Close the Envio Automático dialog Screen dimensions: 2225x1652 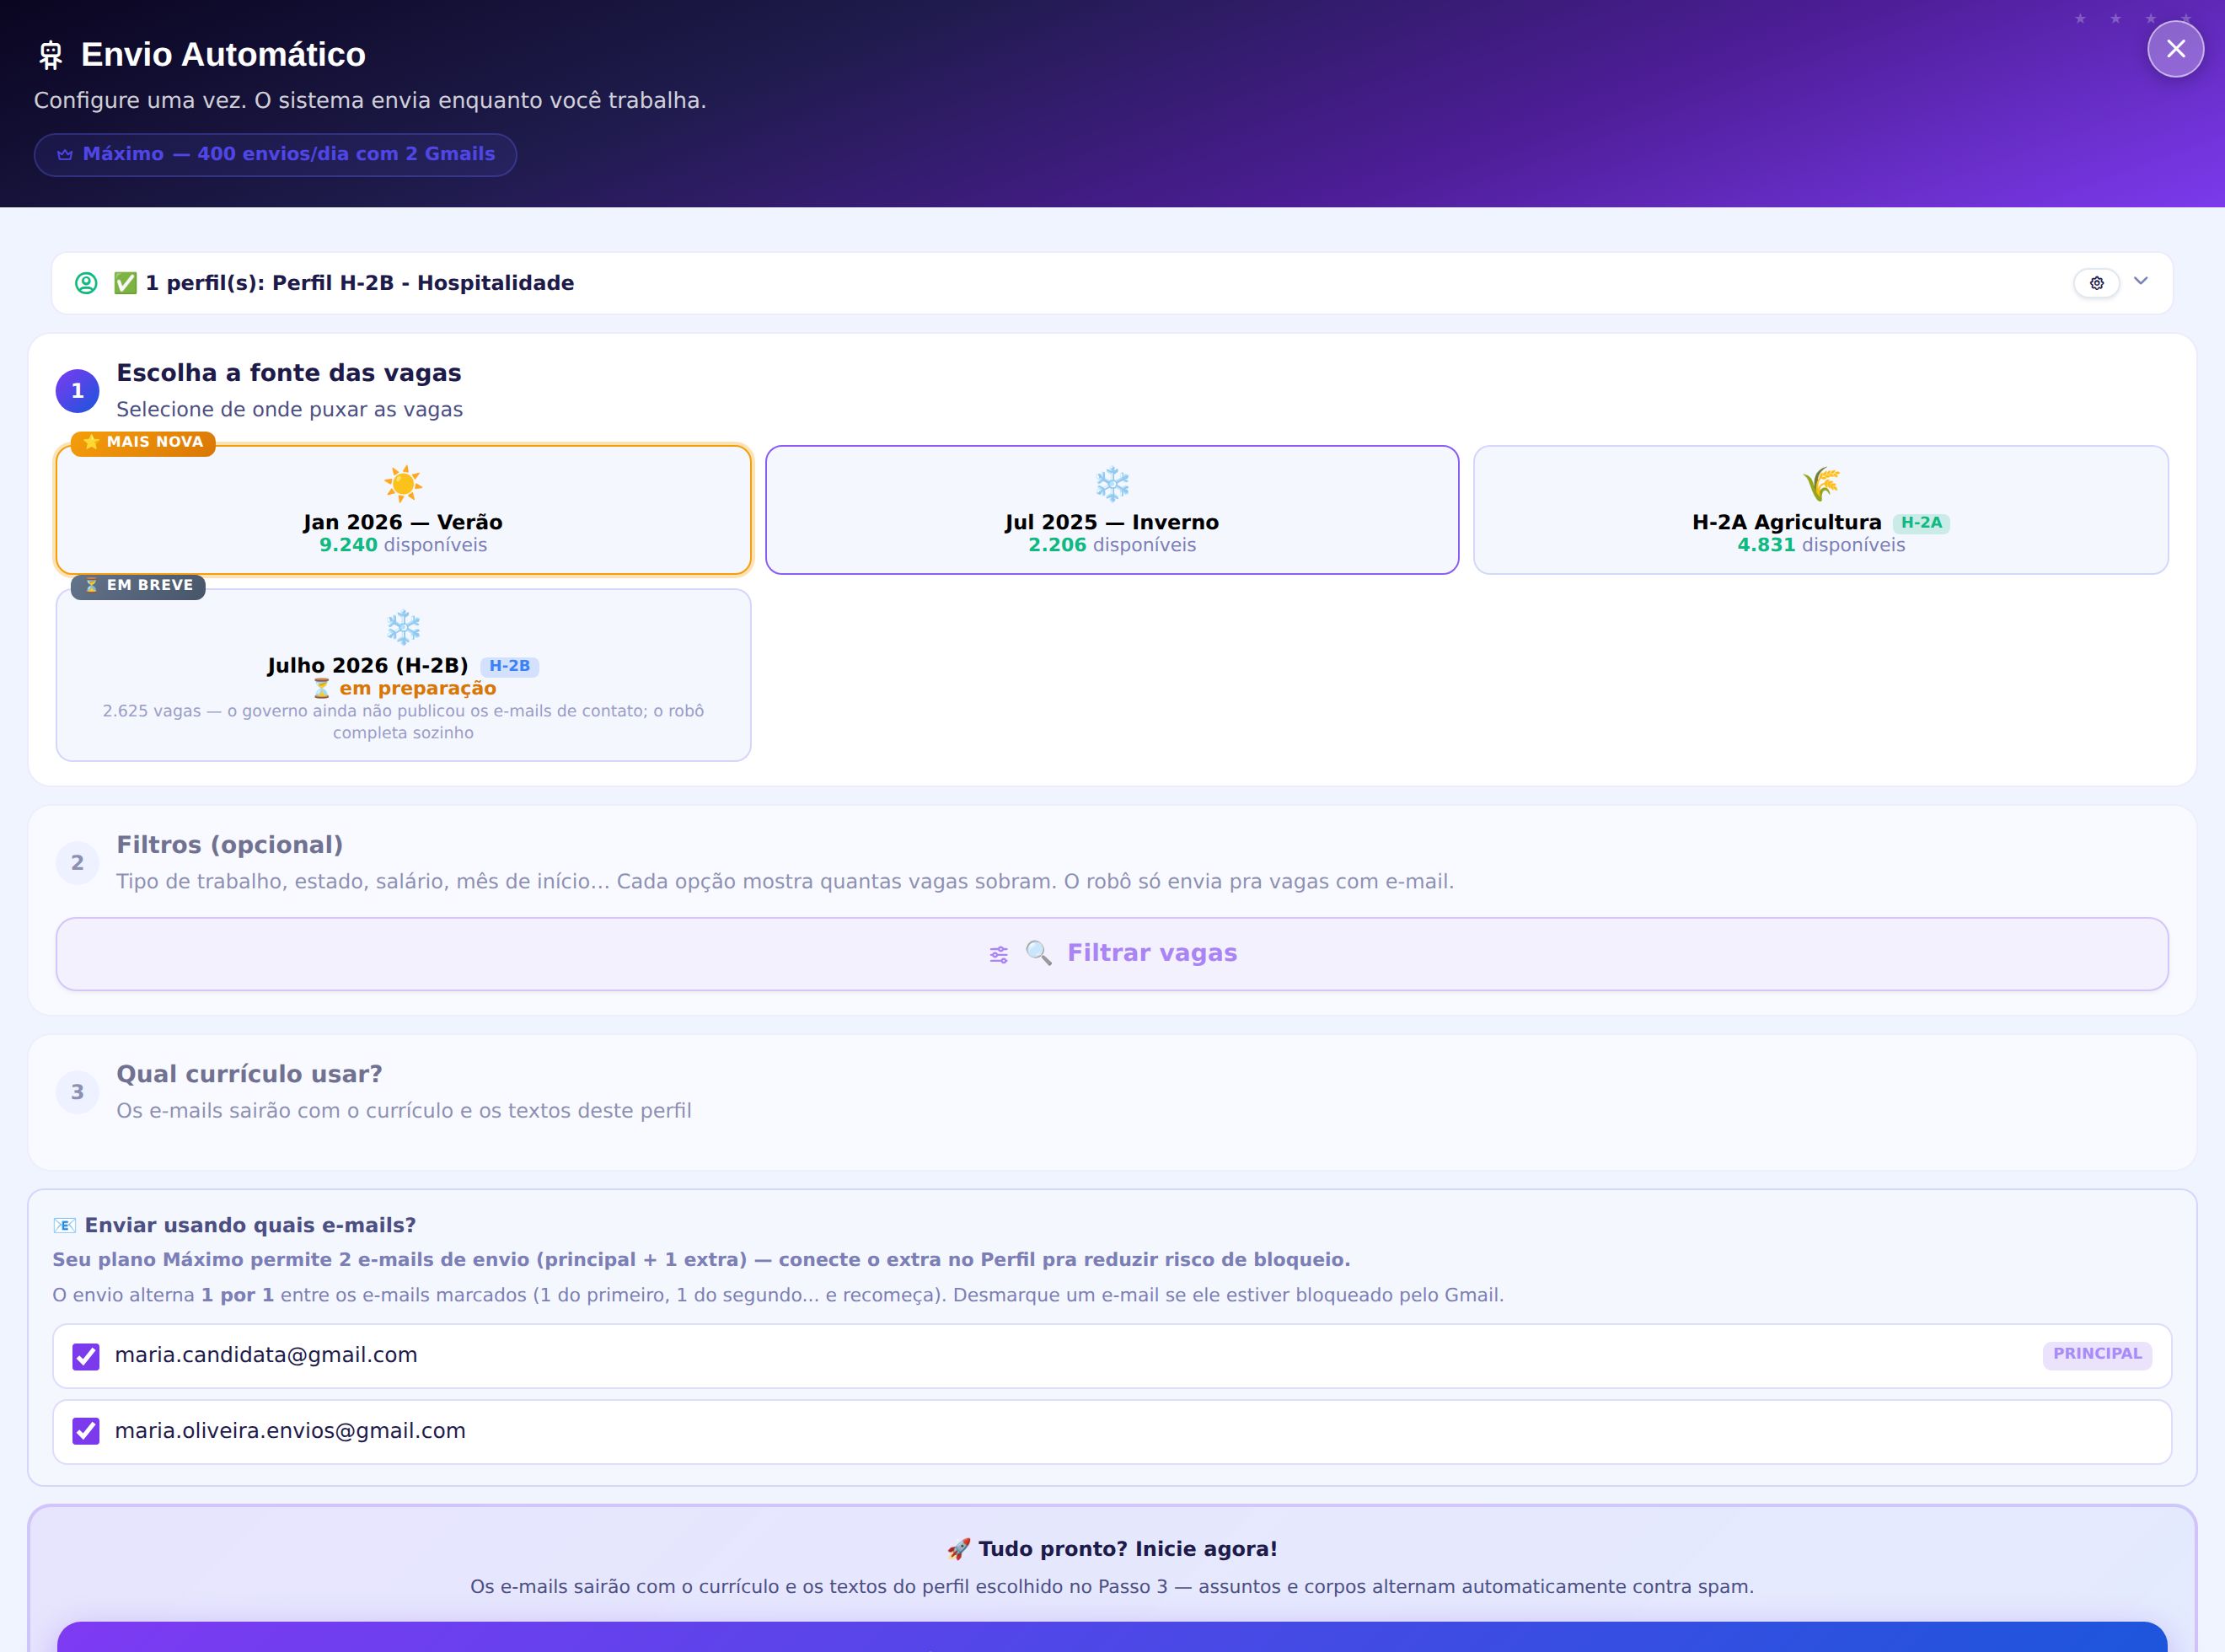pos(2175,49)
